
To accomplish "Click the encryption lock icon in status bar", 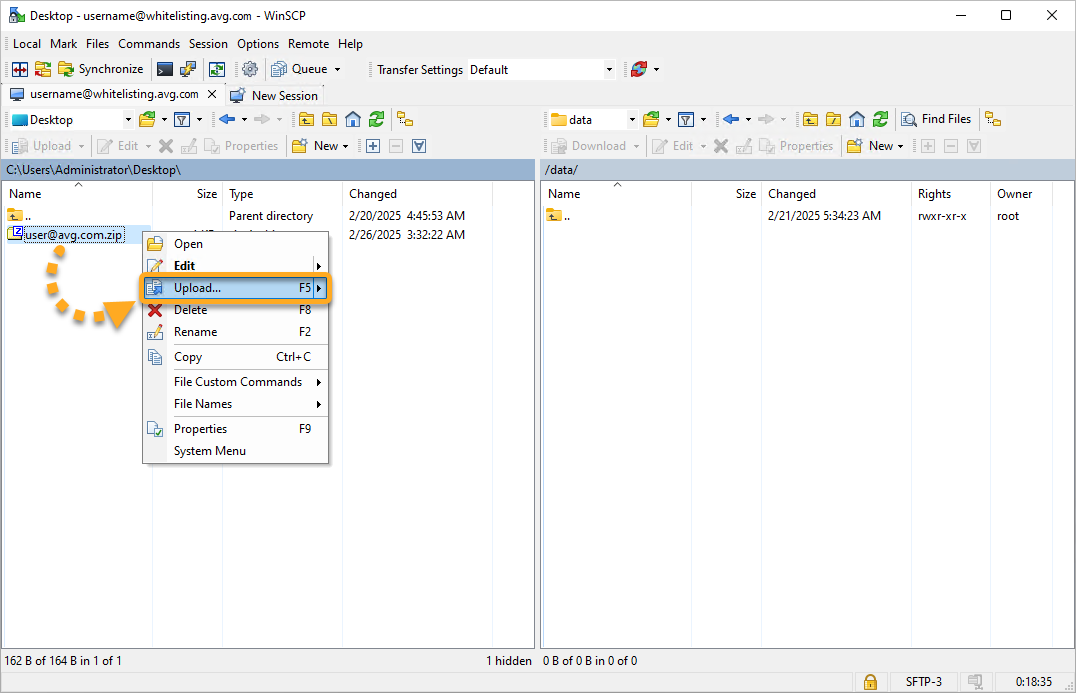I will 870,682.
